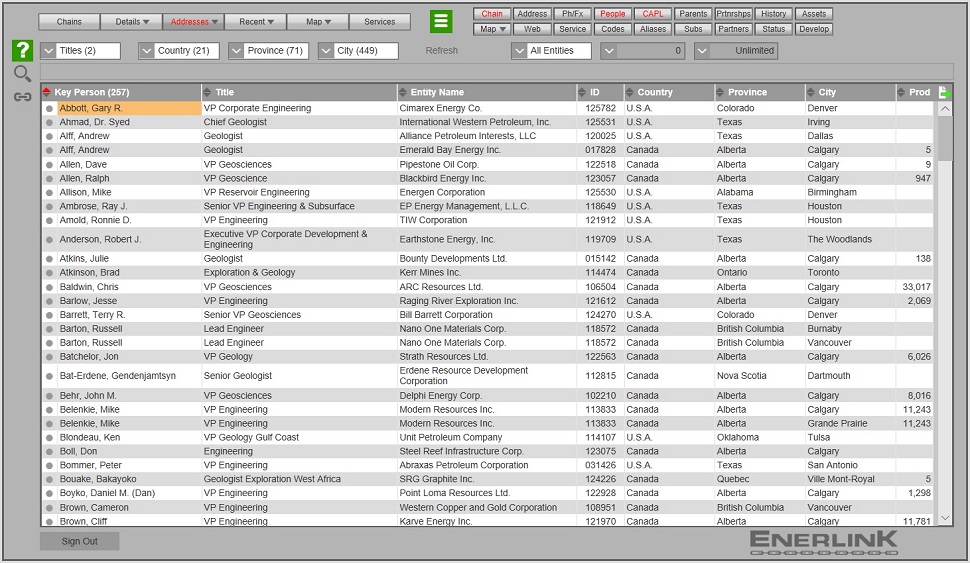Click the Refresh button
The width and height of the screenshot is (970, 563).
(442, 51)
